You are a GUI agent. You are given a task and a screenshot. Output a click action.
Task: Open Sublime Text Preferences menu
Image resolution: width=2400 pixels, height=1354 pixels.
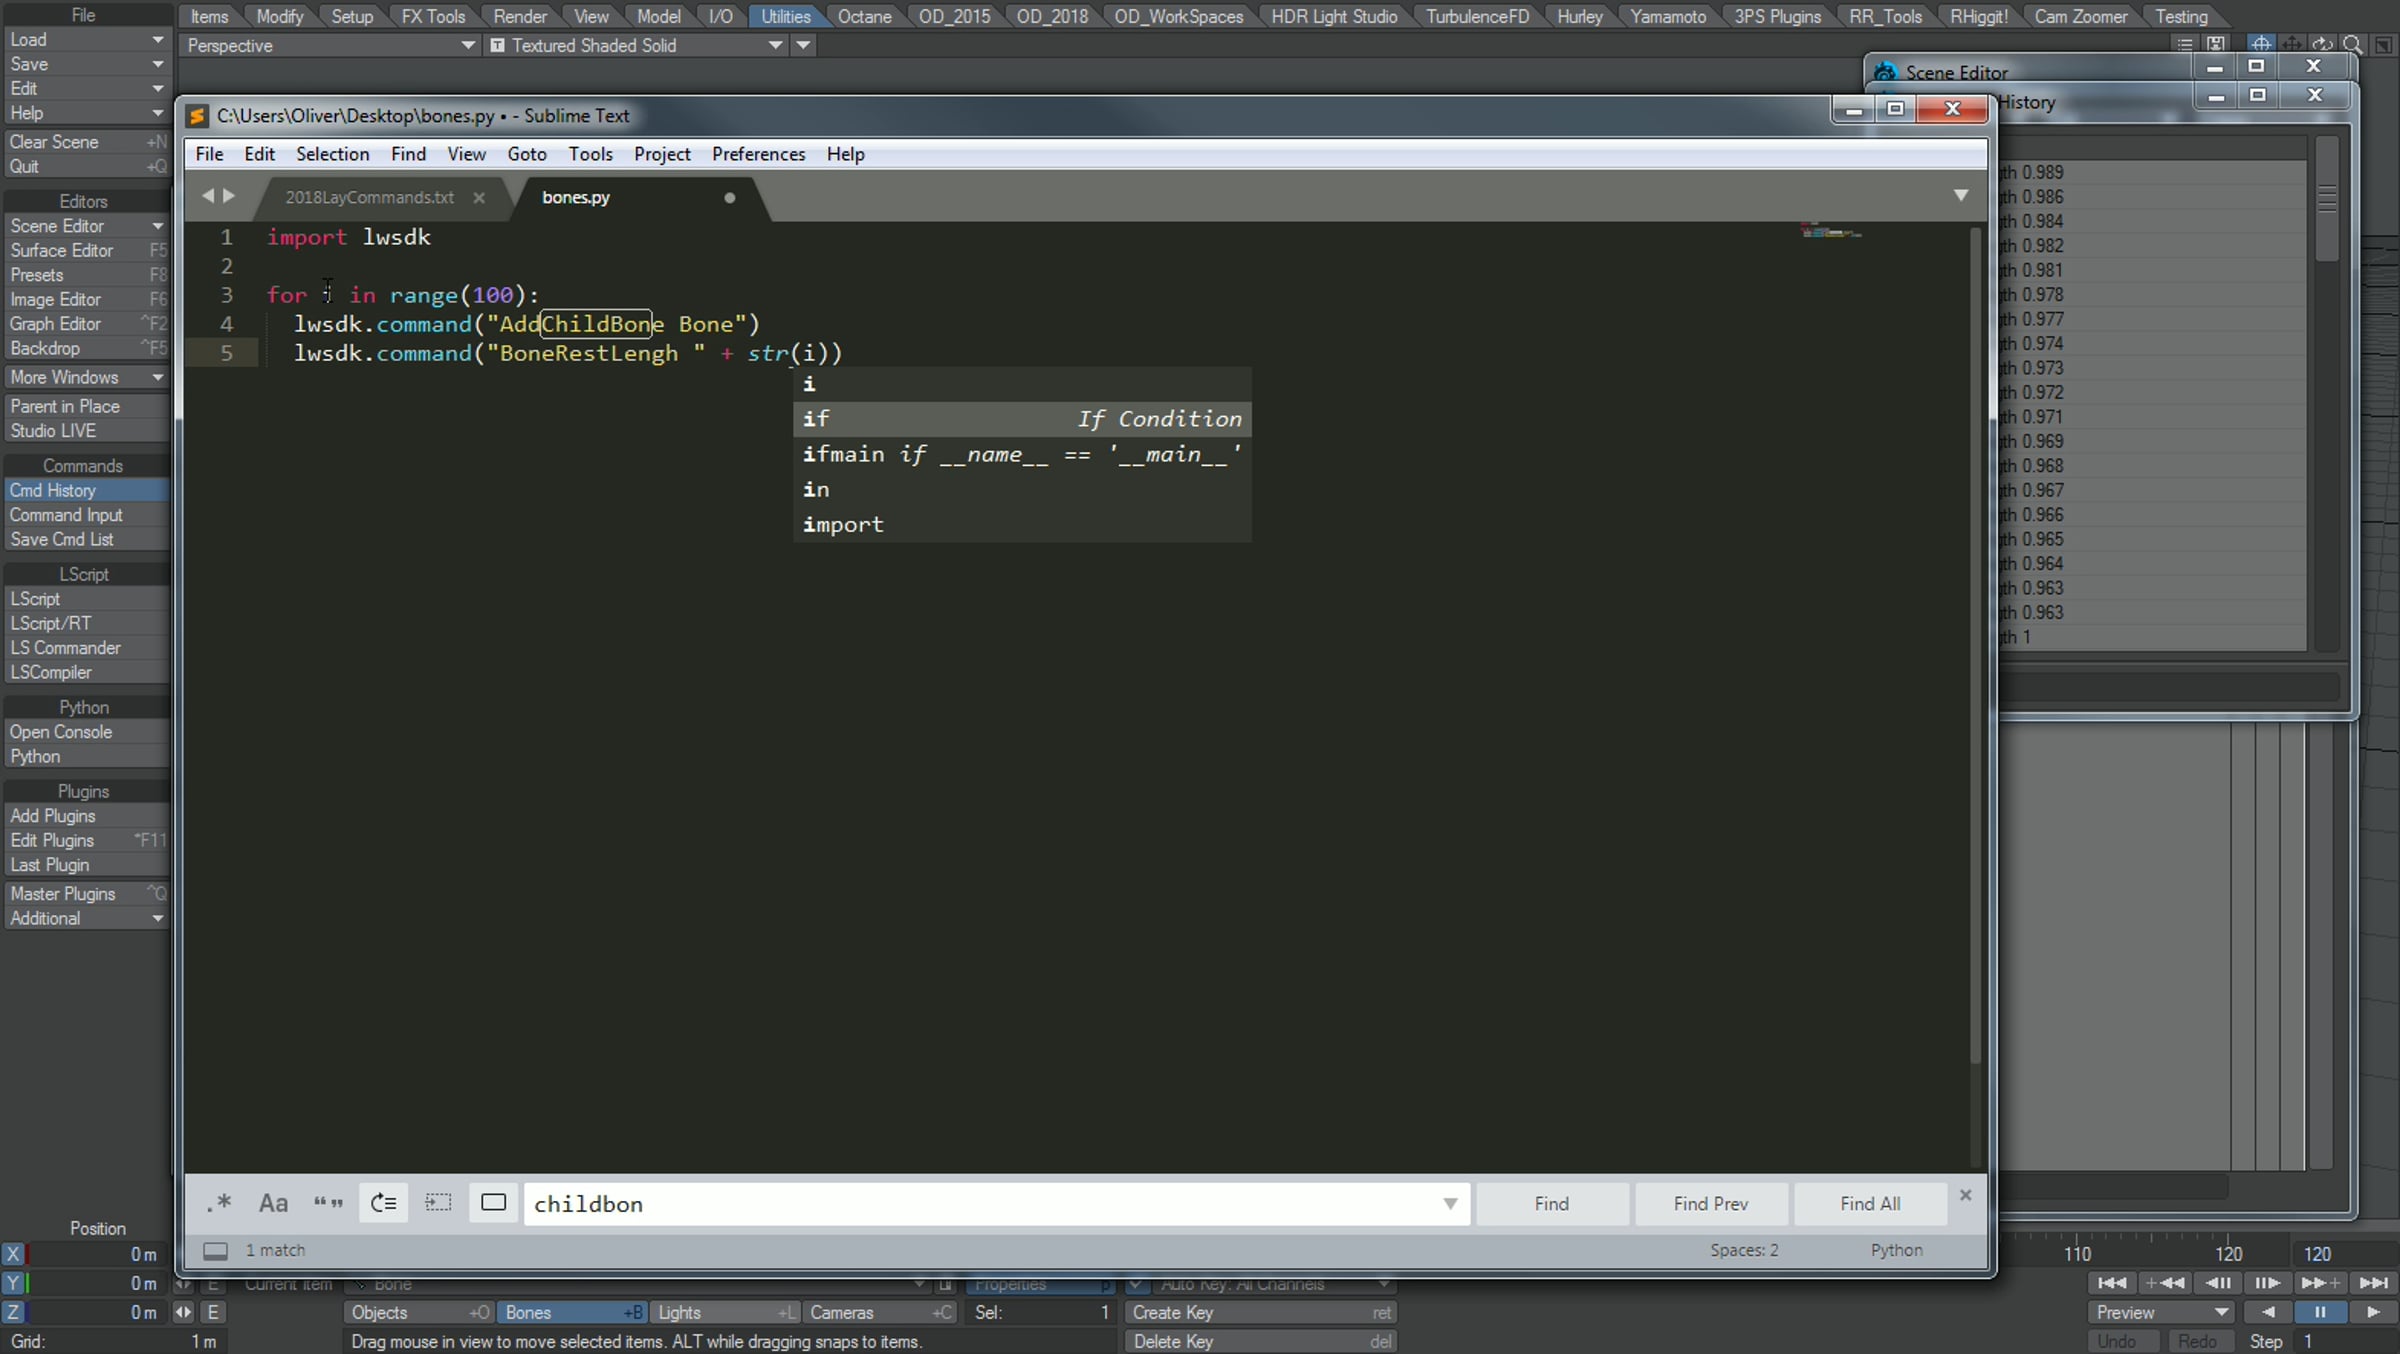[758, 154]
